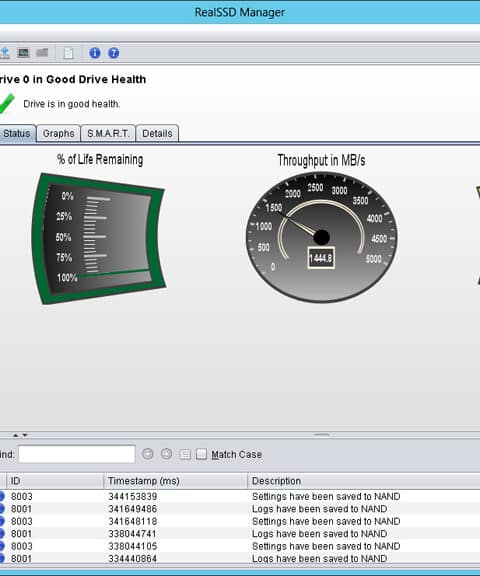Open the blue info (i) icon
Image resolution: width=480 pixels, height=576 pixels.
coord(95,53)
